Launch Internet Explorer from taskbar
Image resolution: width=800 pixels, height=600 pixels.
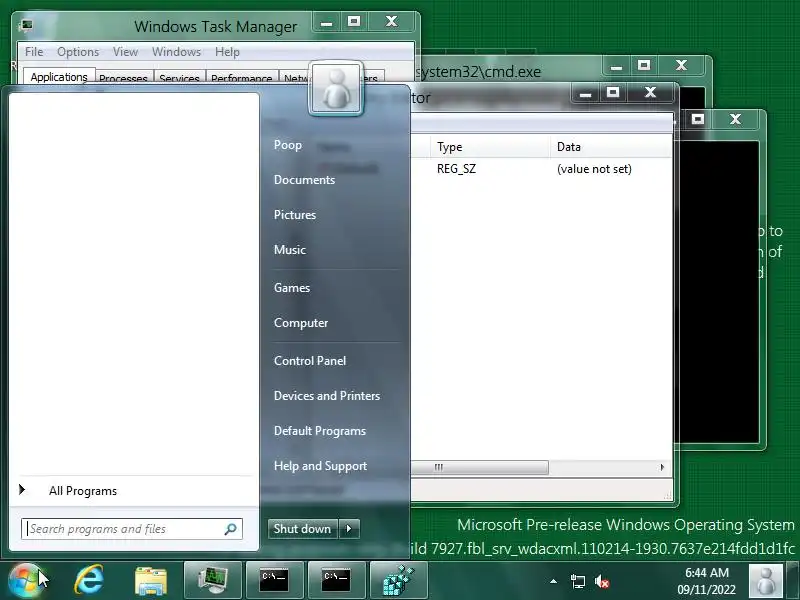point(89,581)
